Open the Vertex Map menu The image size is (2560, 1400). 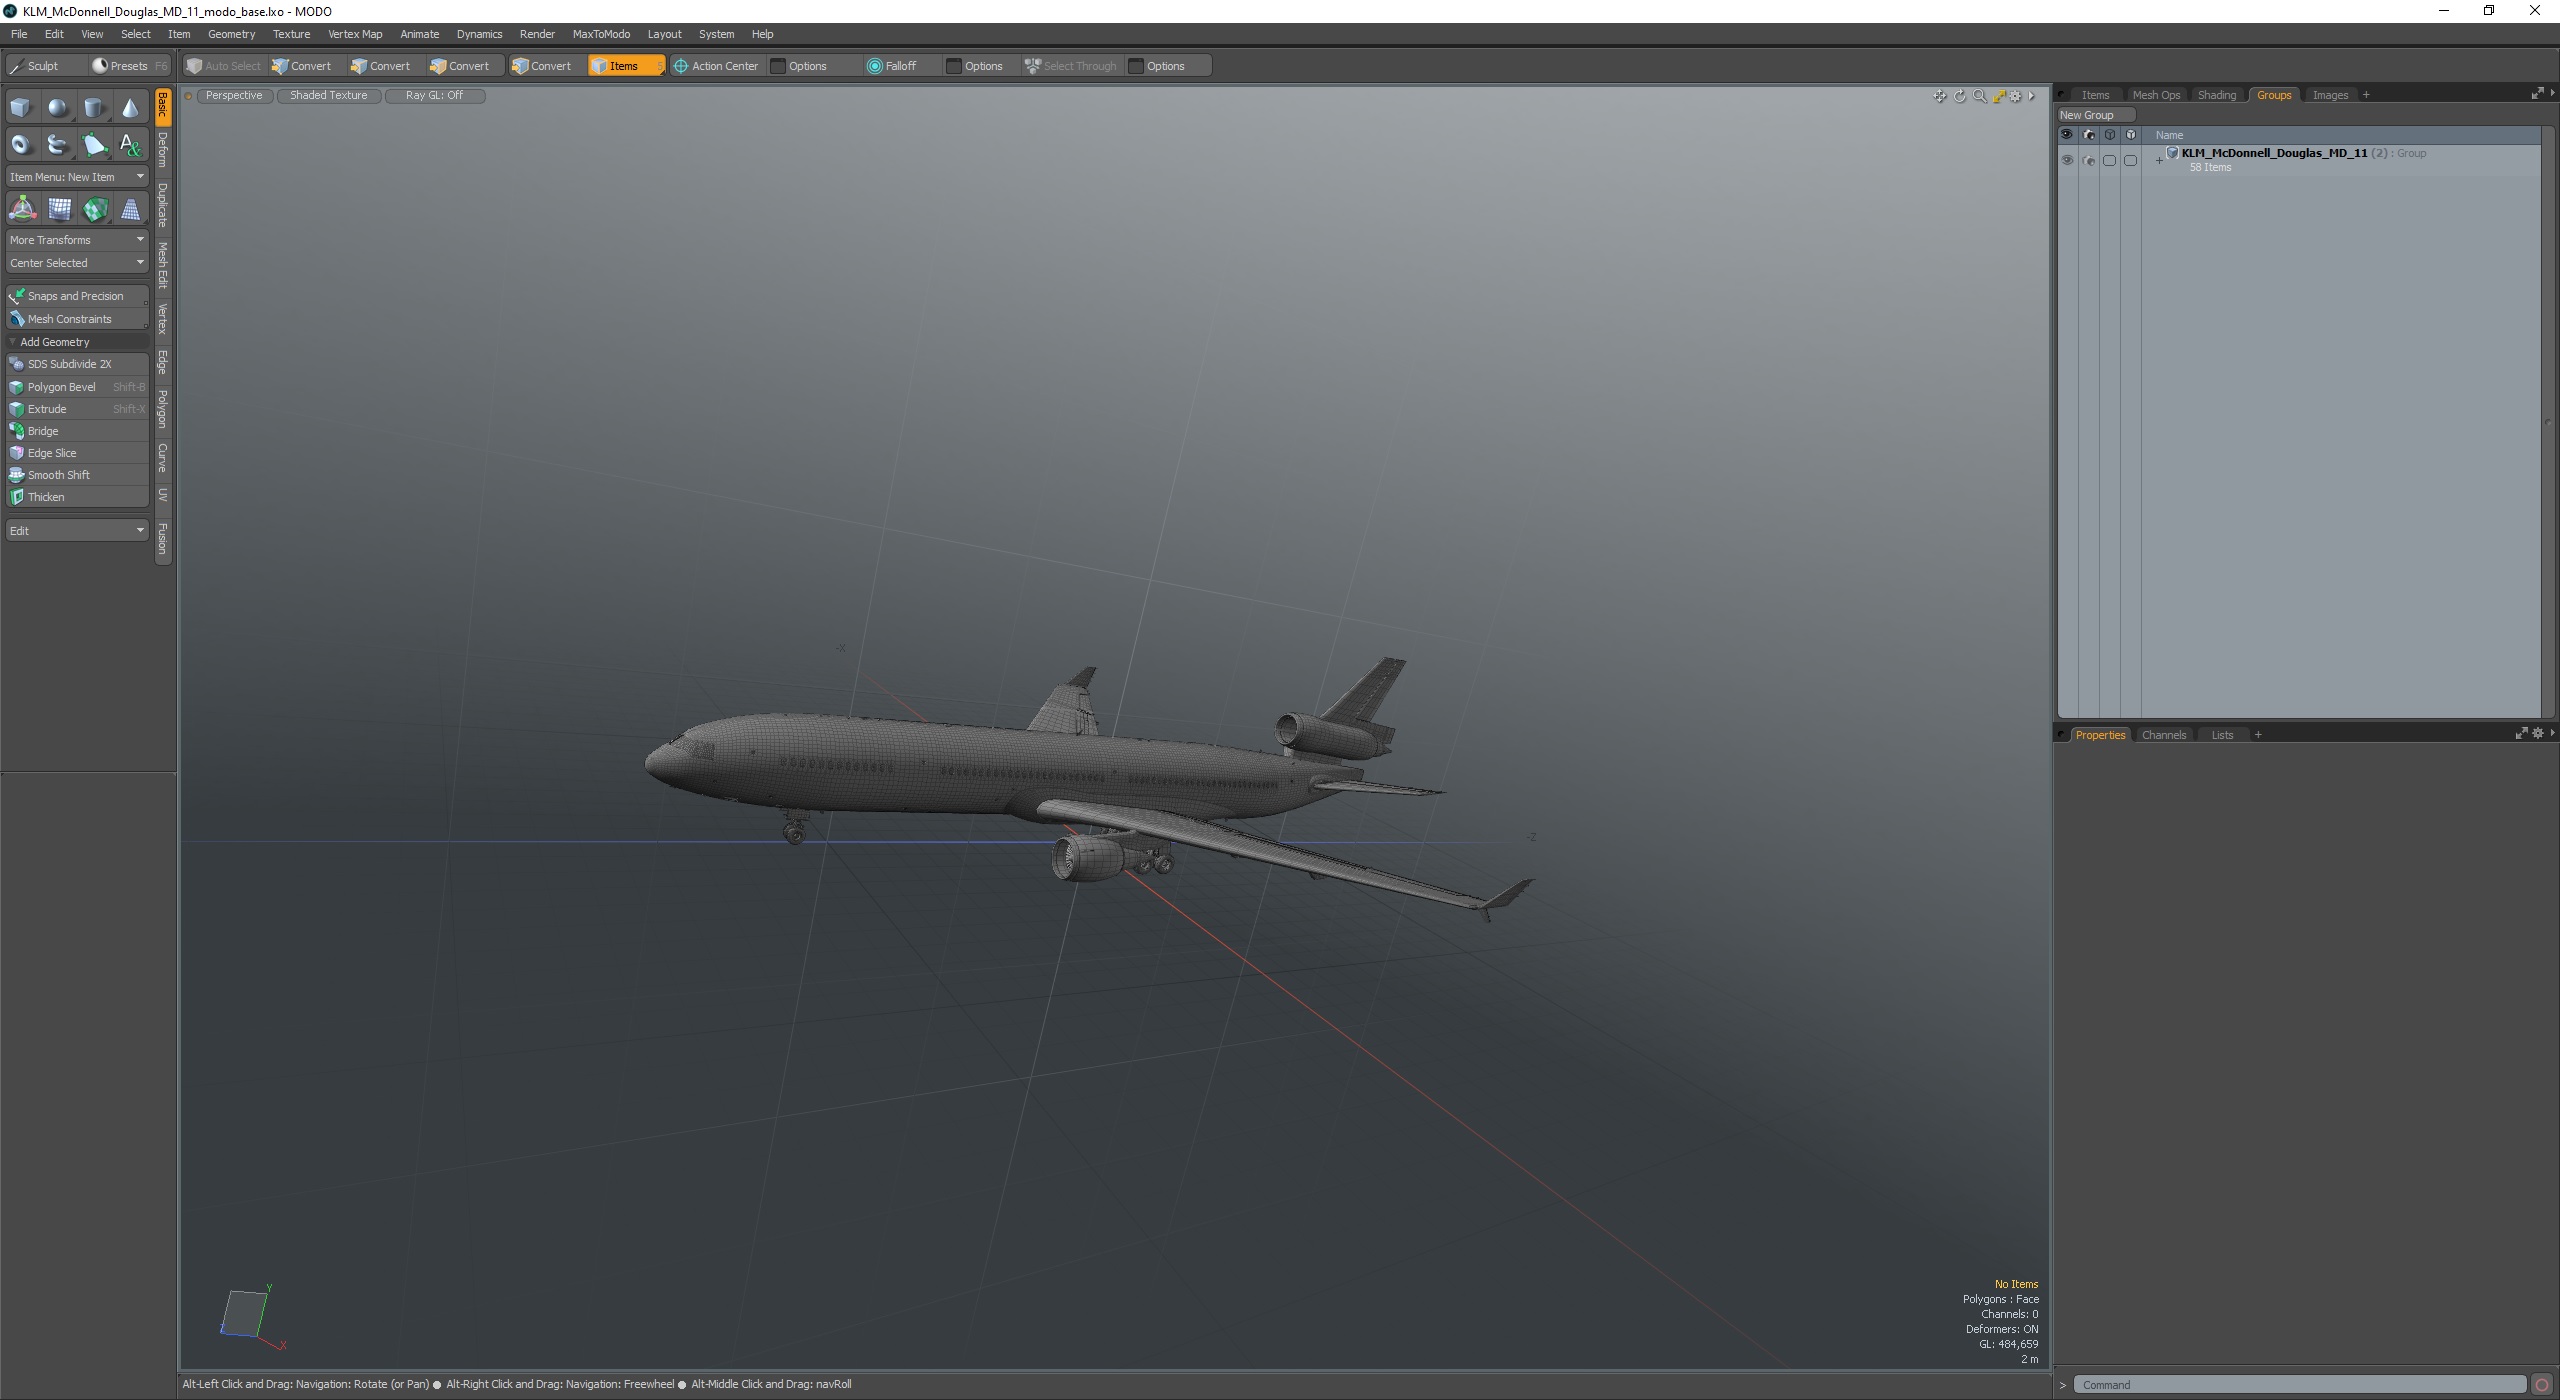[x=355, y=34]
